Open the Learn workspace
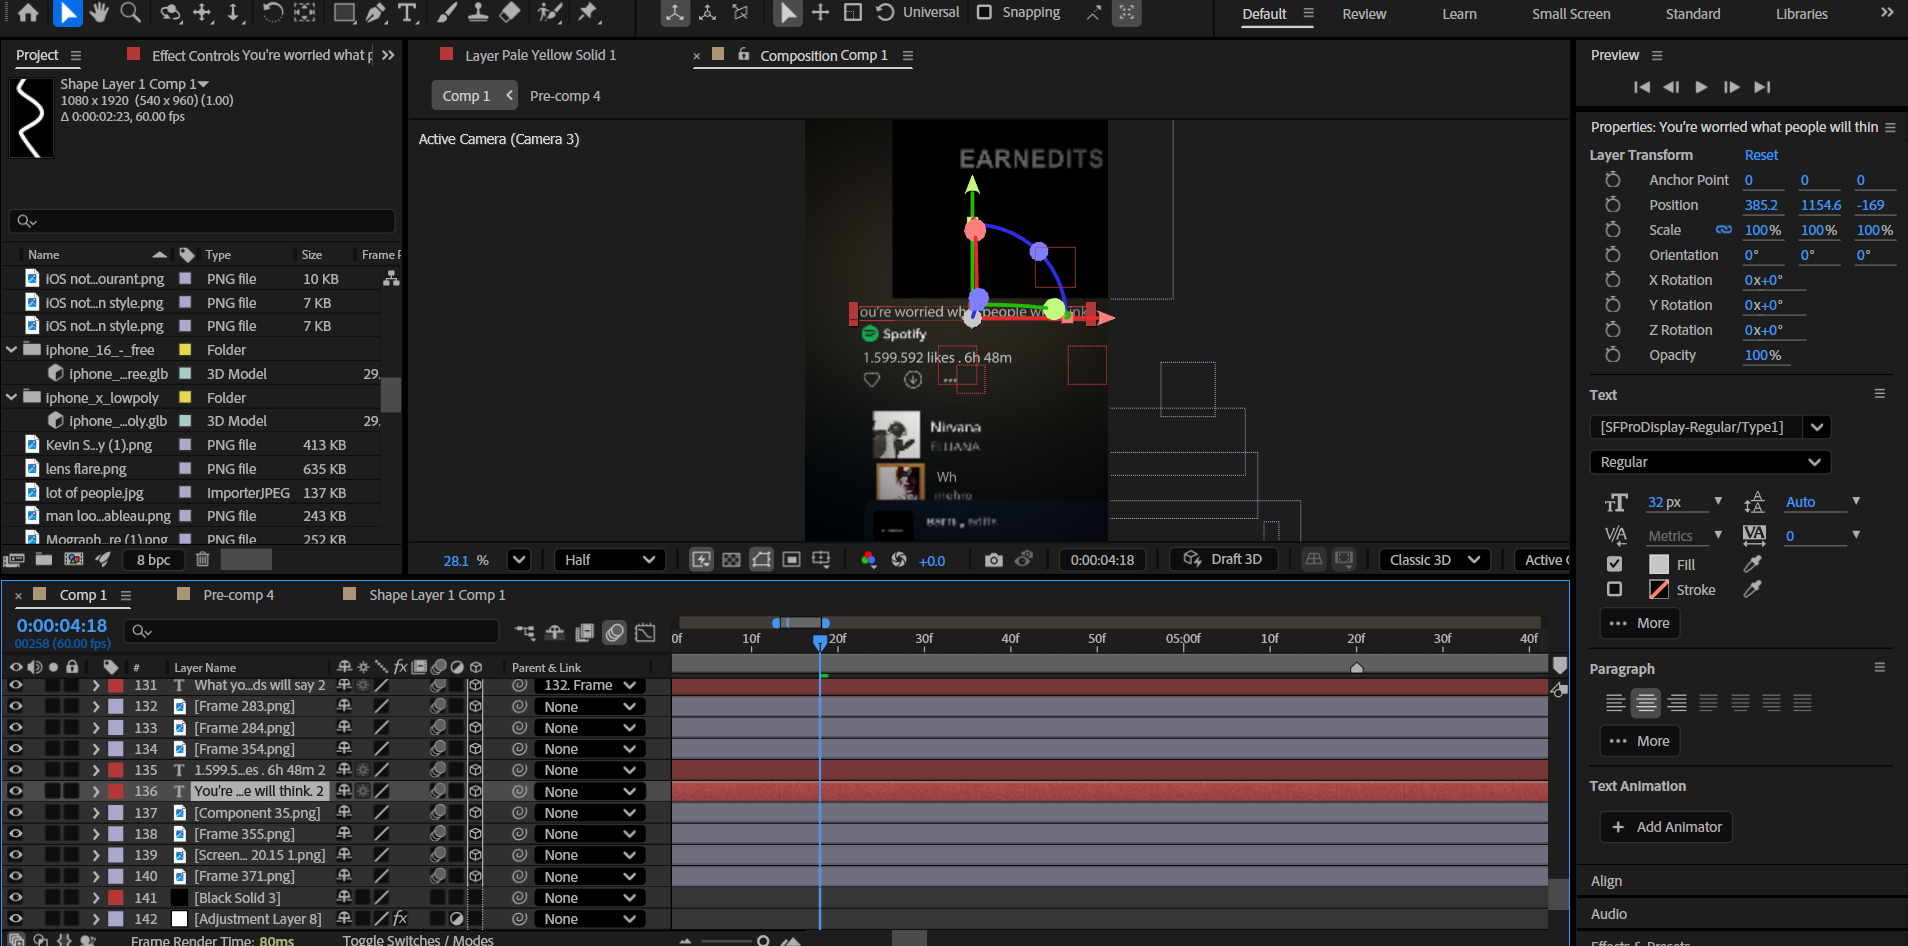Screen dimensions: 1908x946 [1459, 14]
